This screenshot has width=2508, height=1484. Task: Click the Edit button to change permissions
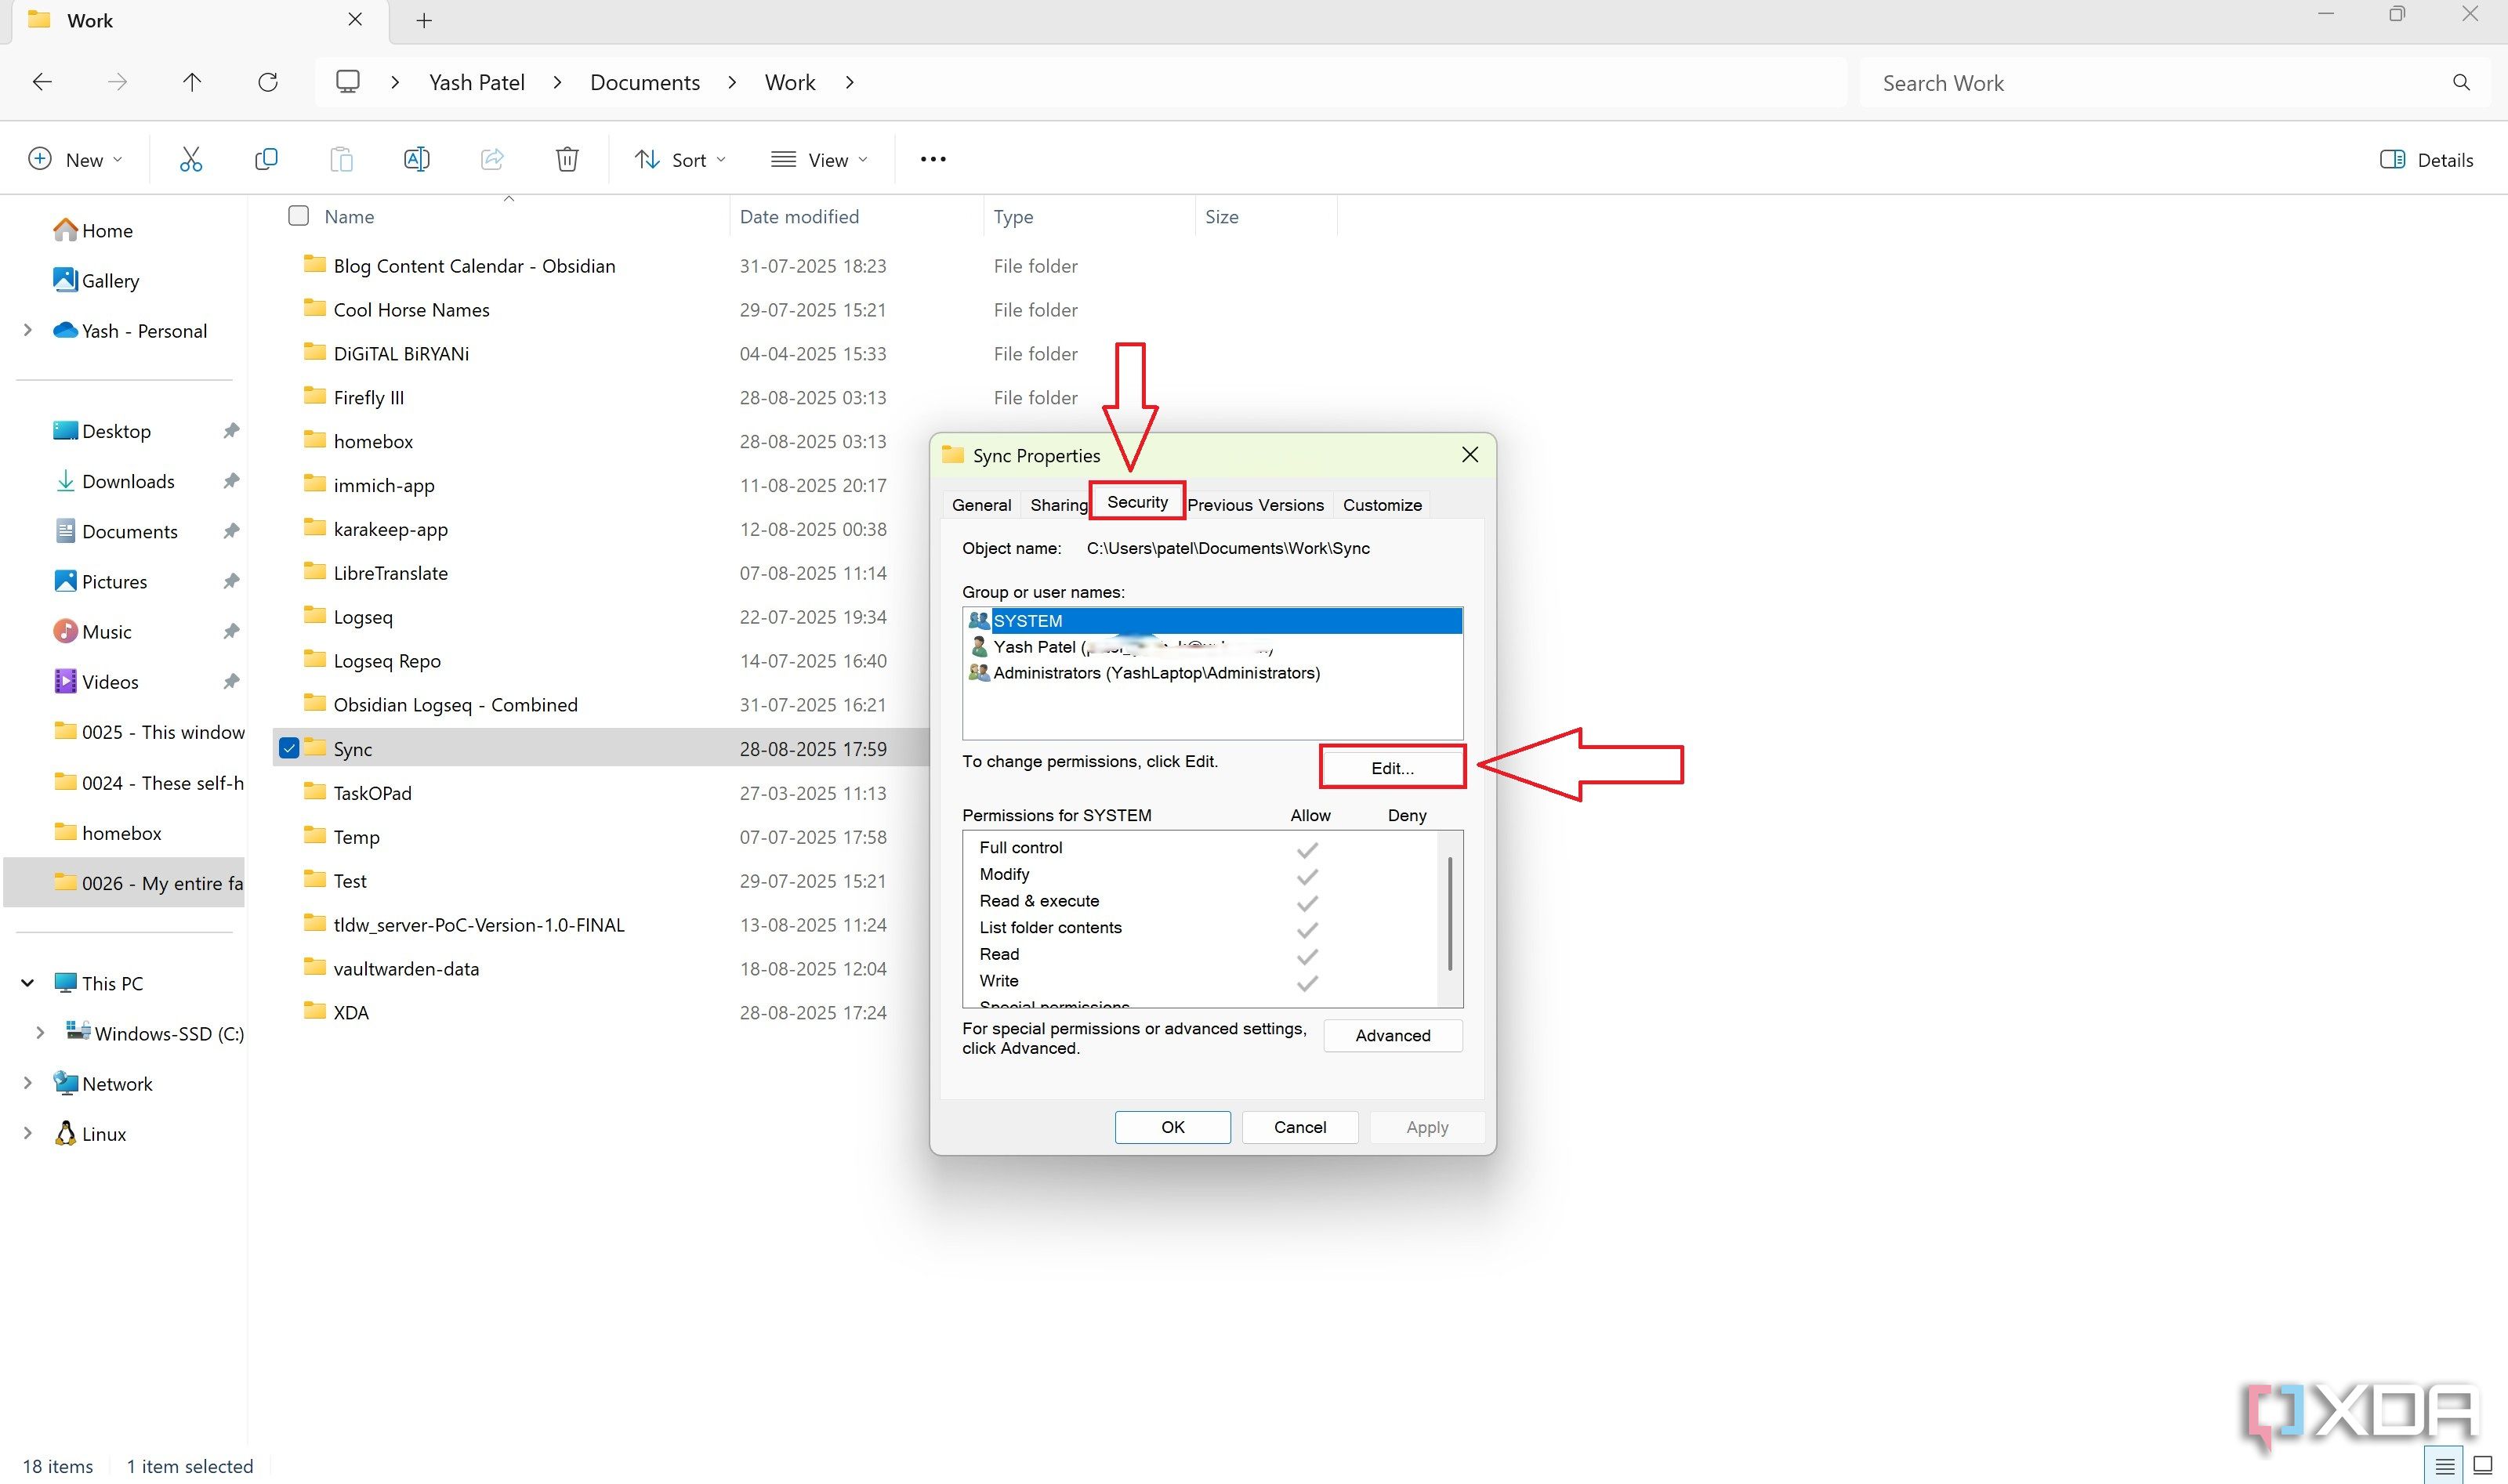pyautogui.click(x=1392, y=767)
